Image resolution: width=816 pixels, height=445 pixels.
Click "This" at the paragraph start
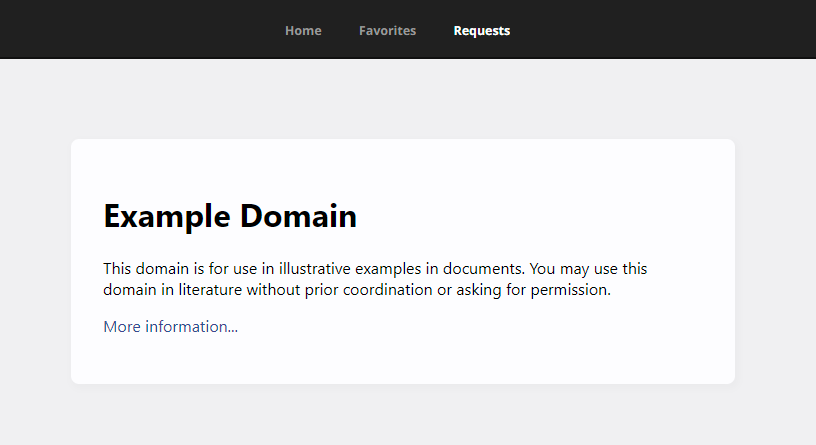click(x=117, y=269)
